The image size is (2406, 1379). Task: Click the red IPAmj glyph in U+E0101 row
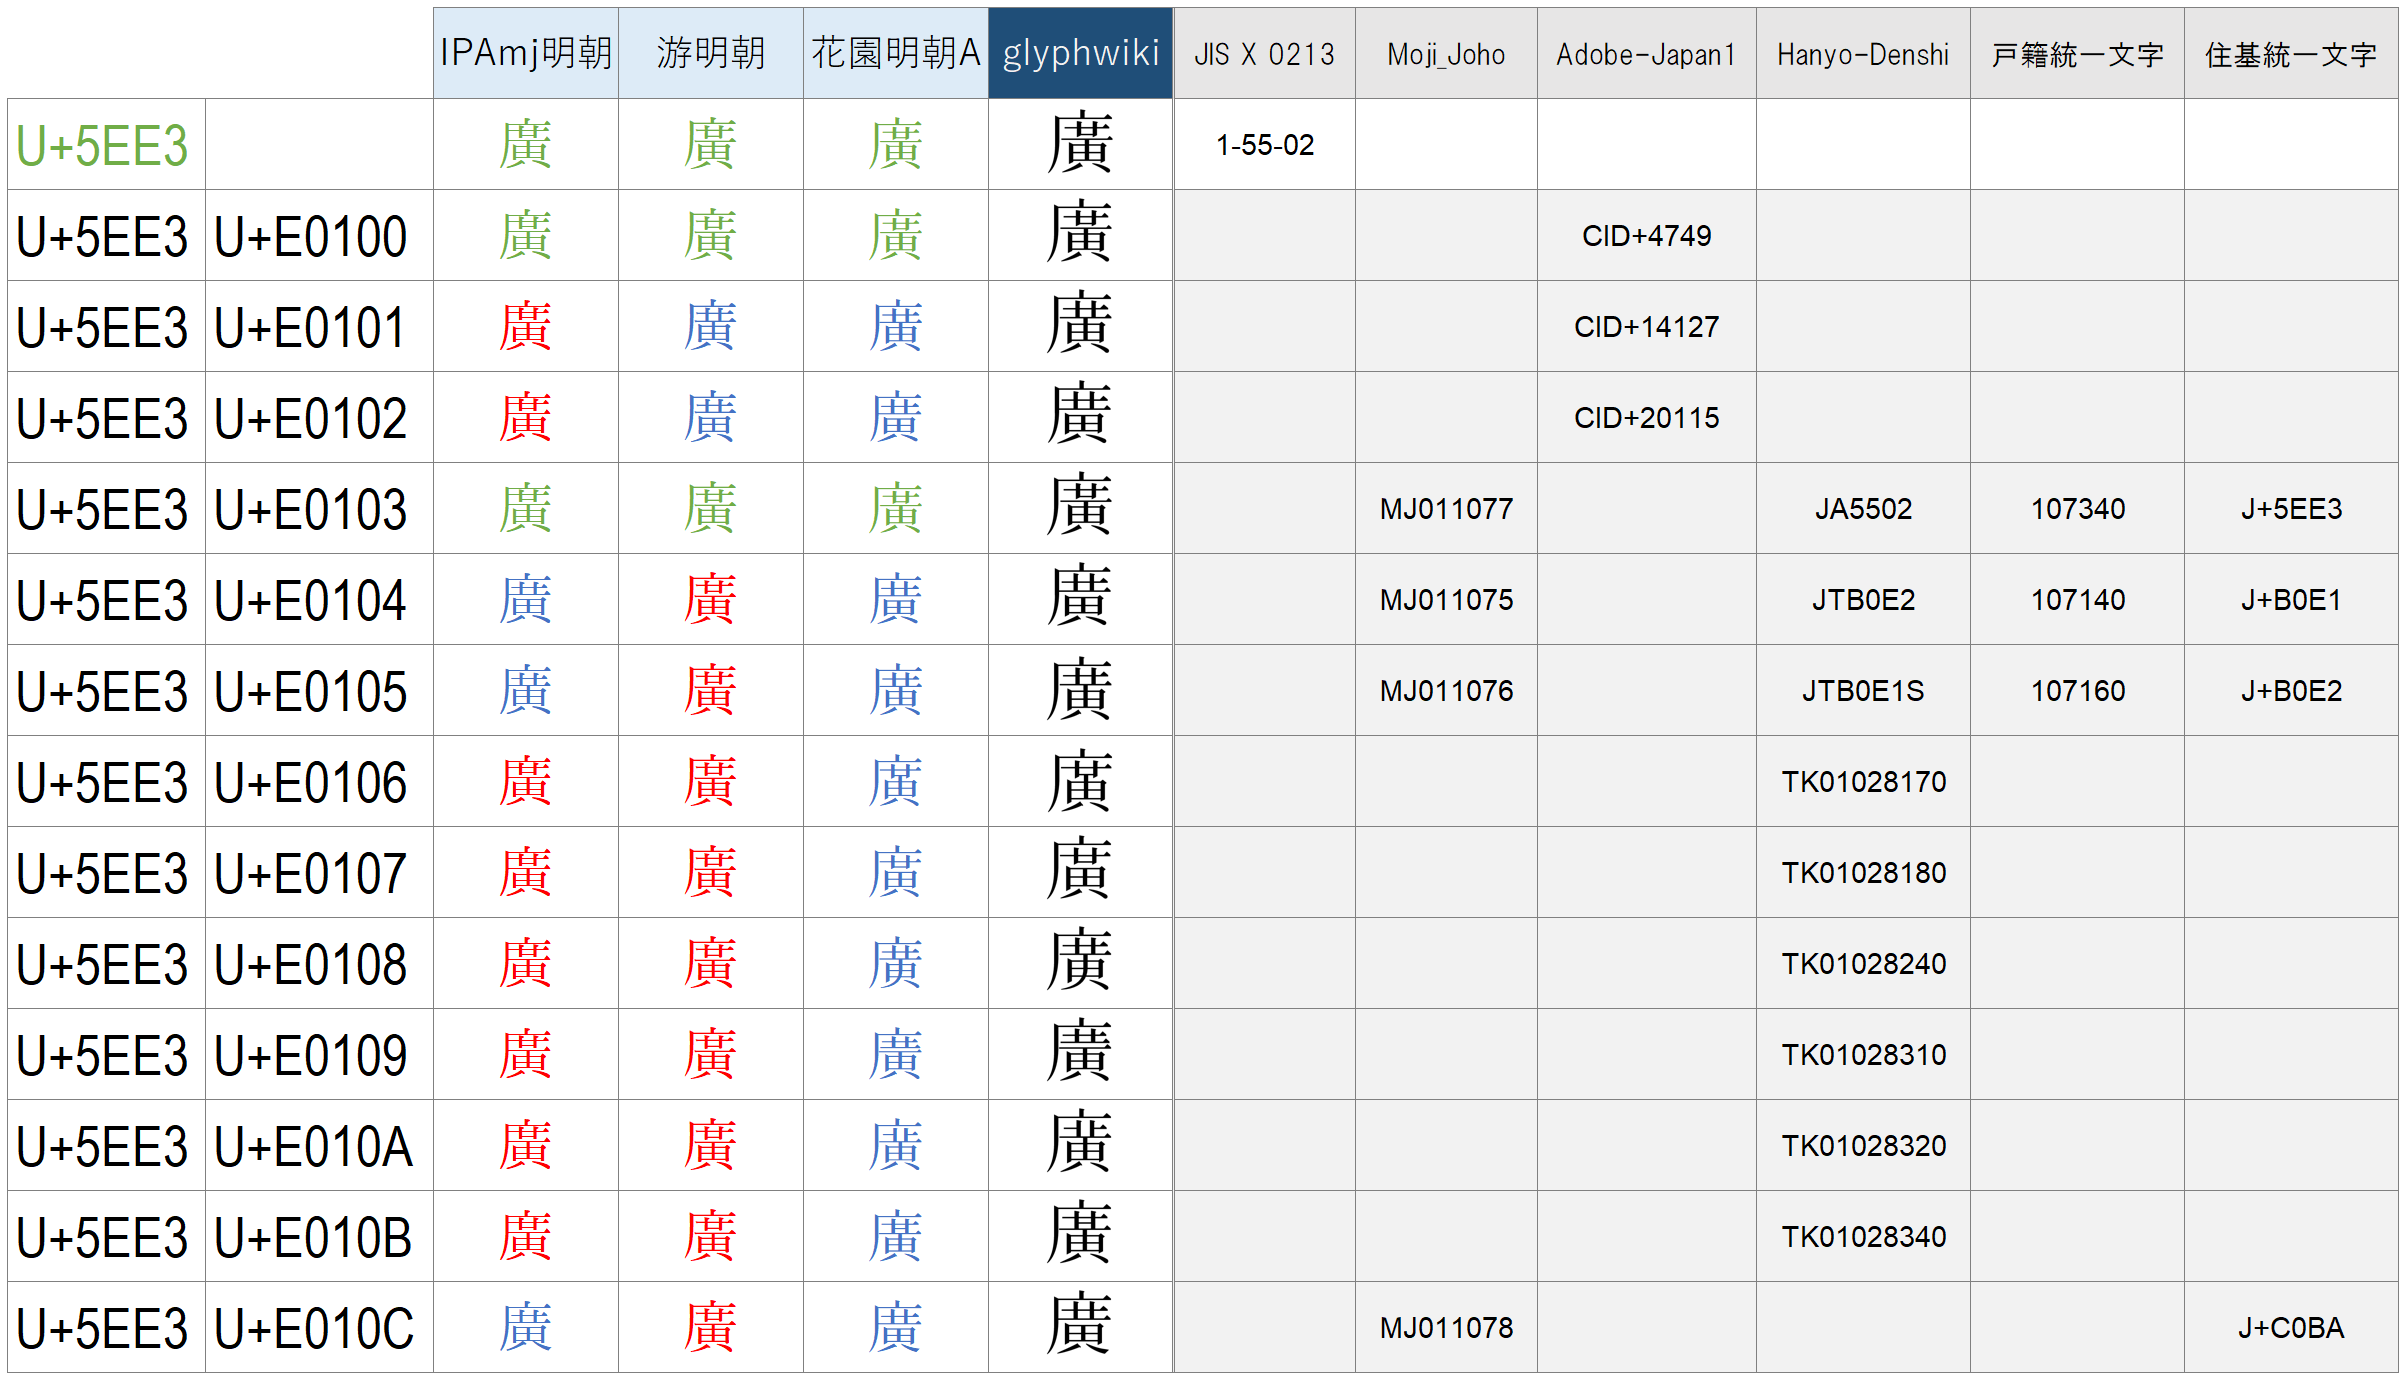click(x=526, y=326)
